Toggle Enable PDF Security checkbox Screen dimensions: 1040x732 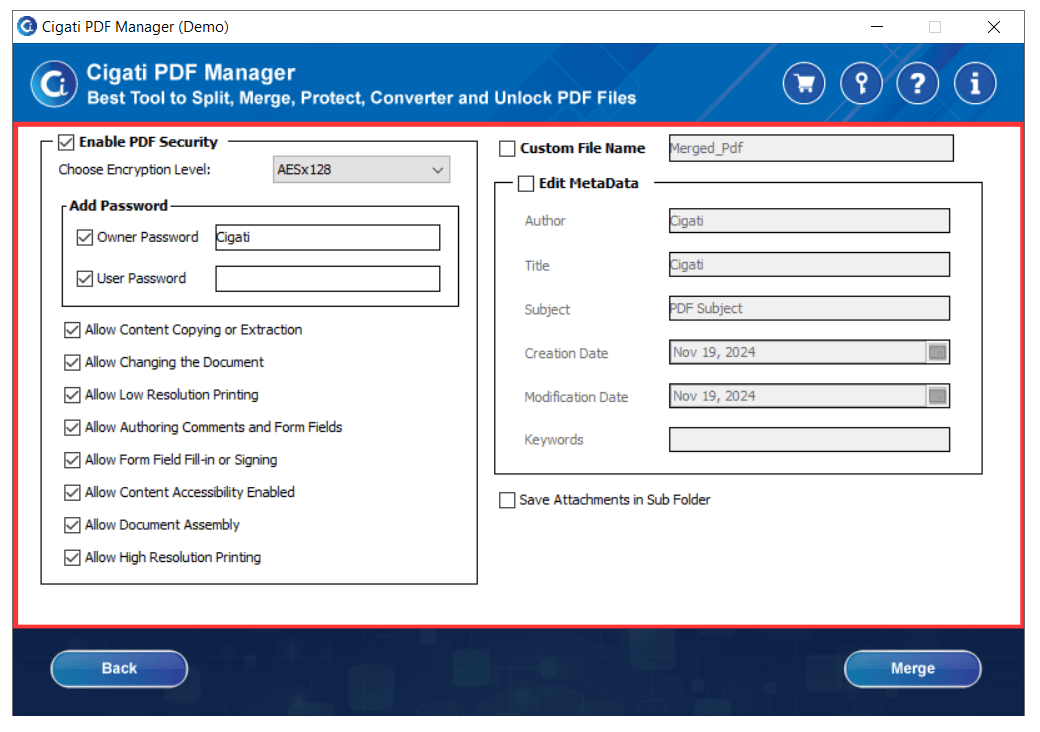tap(66, 143)
